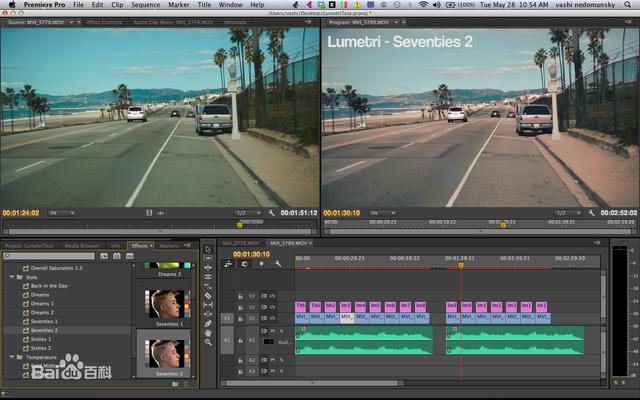
Task: Switch to the Markers tab
Action: (169, 246)
